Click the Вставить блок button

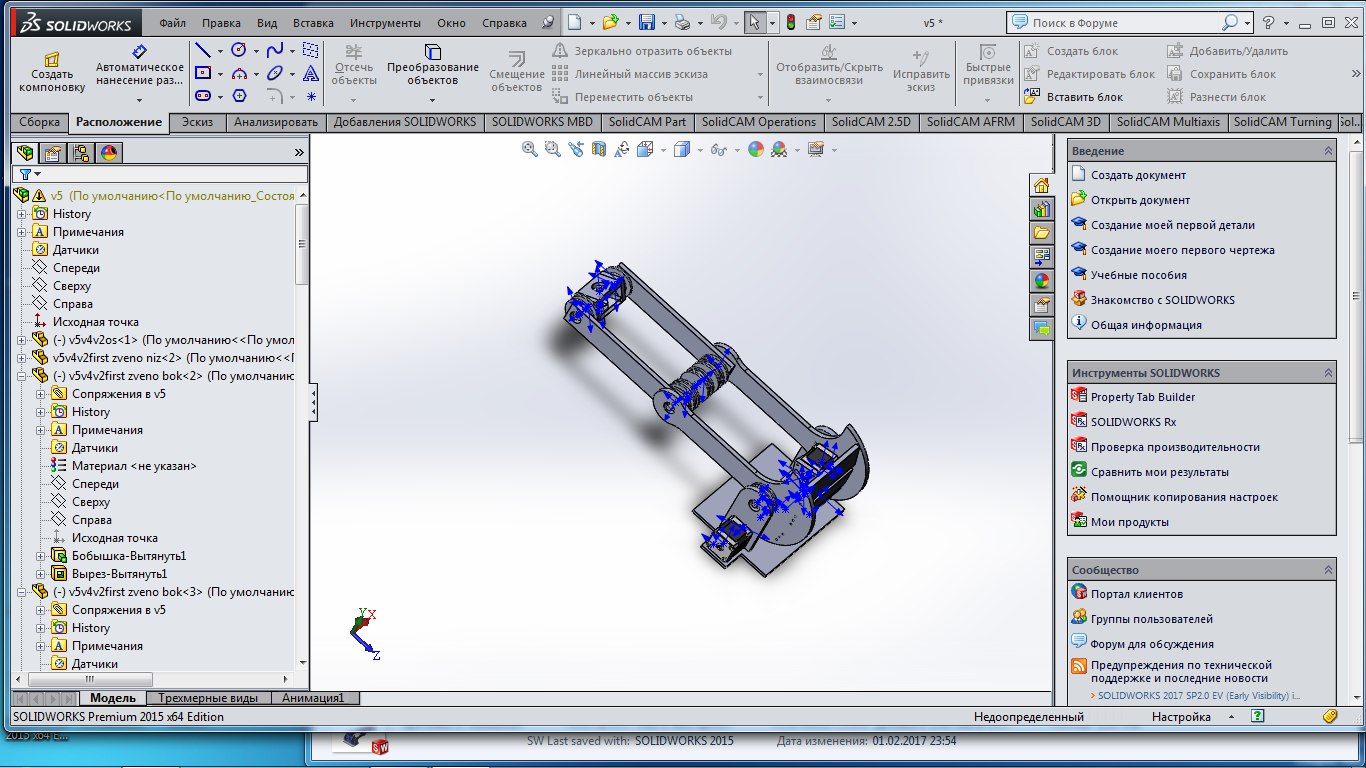point(1073,97)
